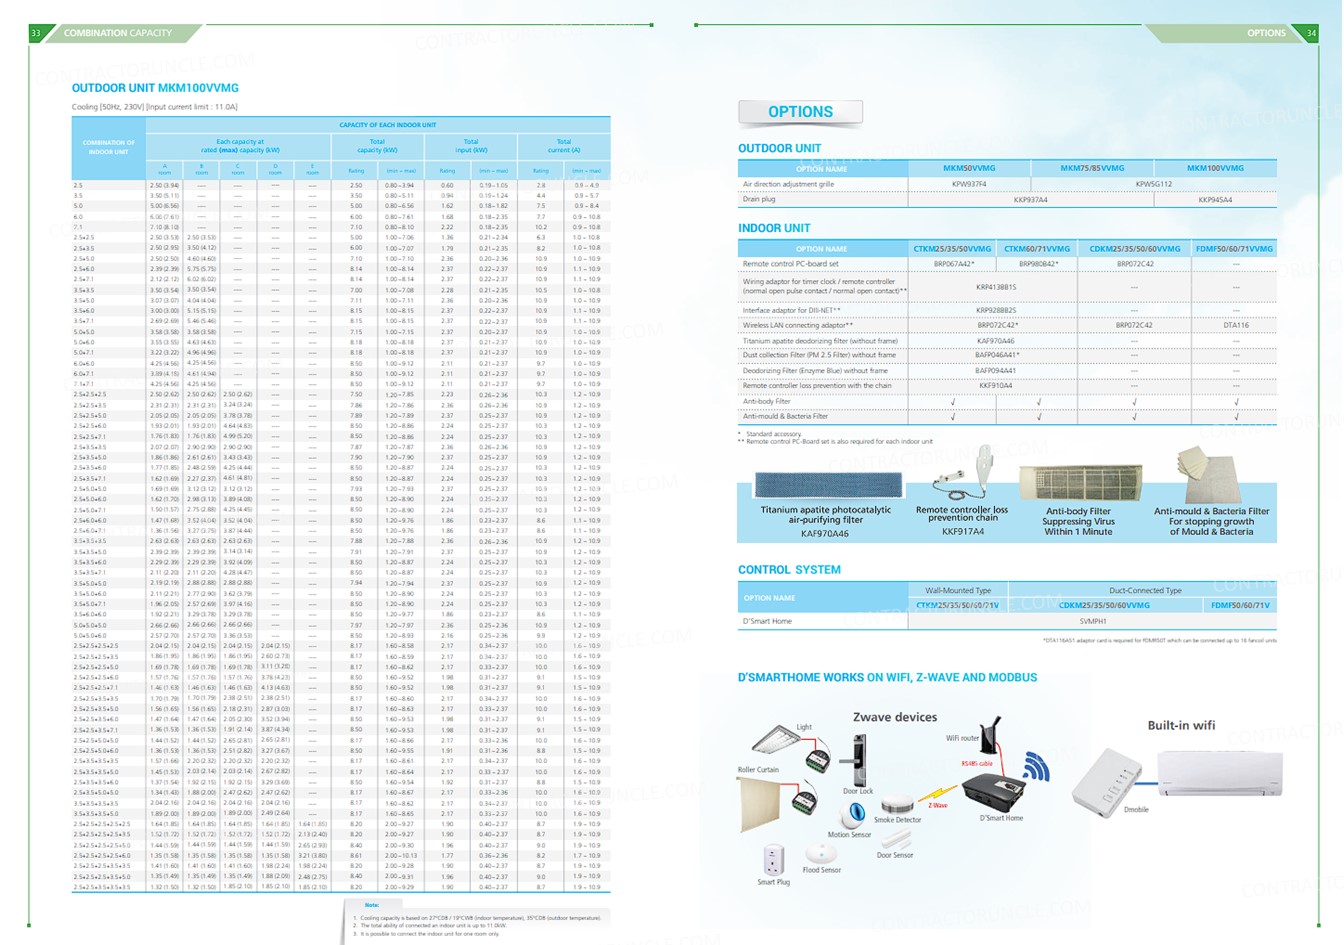
Task: Click the OPTIONS header tab at top right
Action: click(x=1266, y=33)
